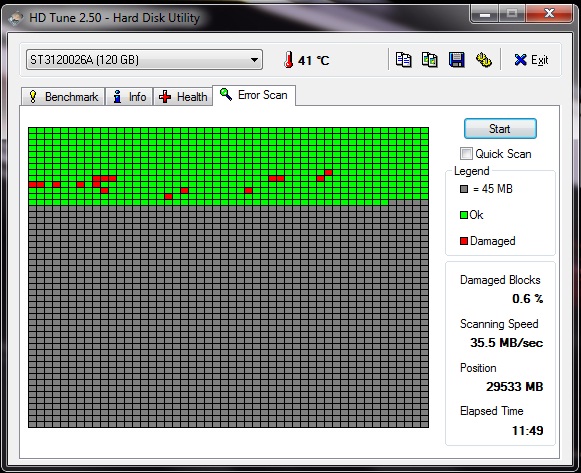The width and height of the screenshot is (581, 473).
Task: Click the Exit button label
Action: (539, 60)
